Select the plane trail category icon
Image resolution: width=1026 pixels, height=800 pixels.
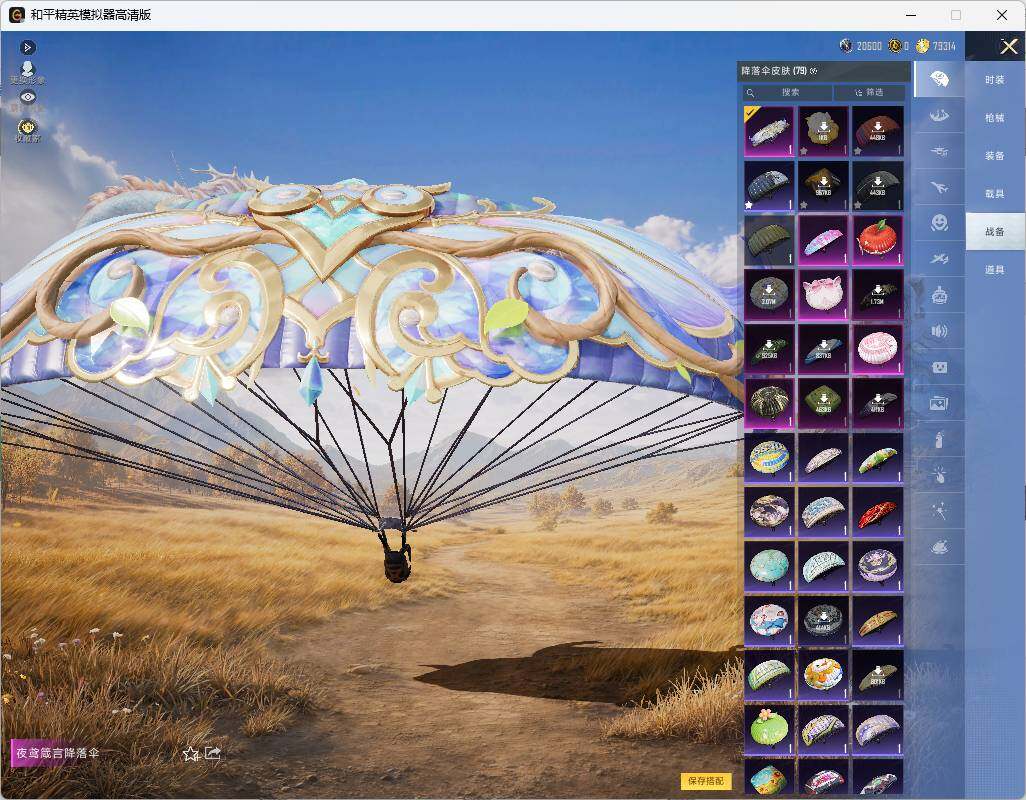point(939,260)
